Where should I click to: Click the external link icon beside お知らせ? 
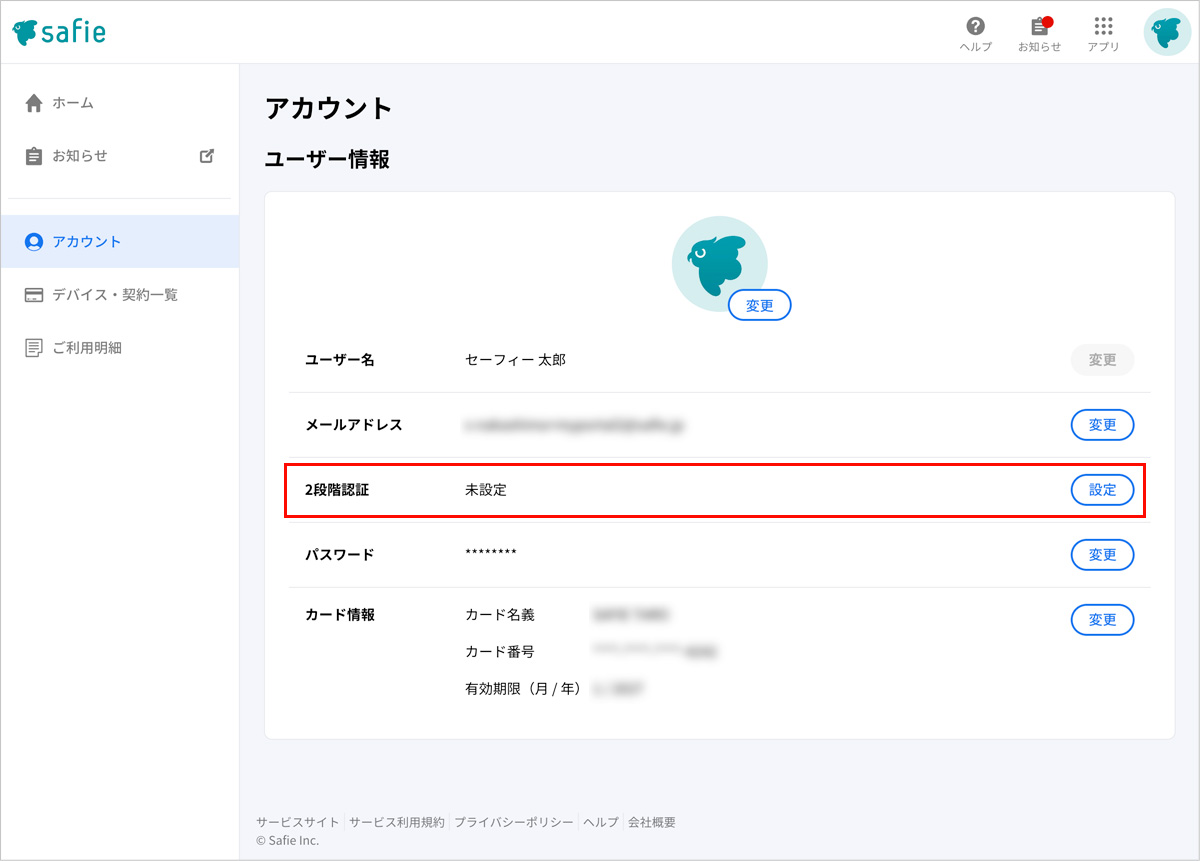pyautogui.click(x=207, y=156)
